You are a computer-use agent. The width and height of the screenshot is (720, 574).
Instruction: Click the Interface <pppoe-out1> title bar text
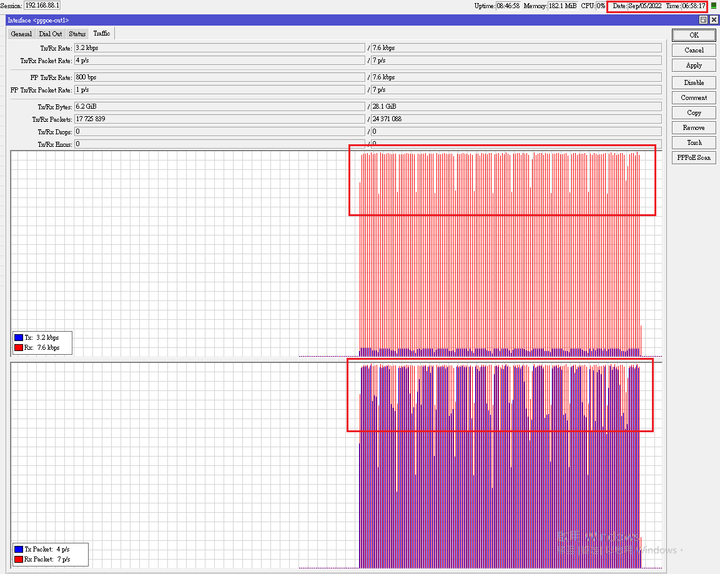pos(38,20)
